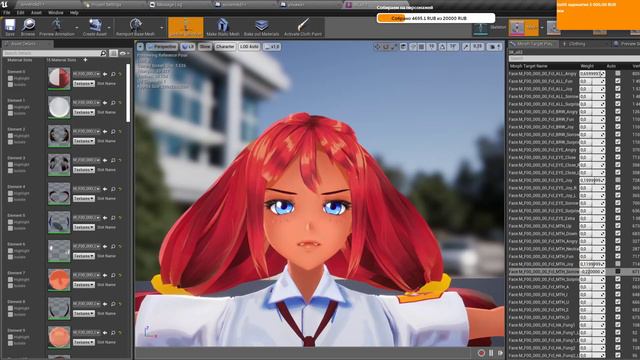The height and width of the screenshot is (360, 640).
Task: Click the Perspective view button
Action: (162, 47)
